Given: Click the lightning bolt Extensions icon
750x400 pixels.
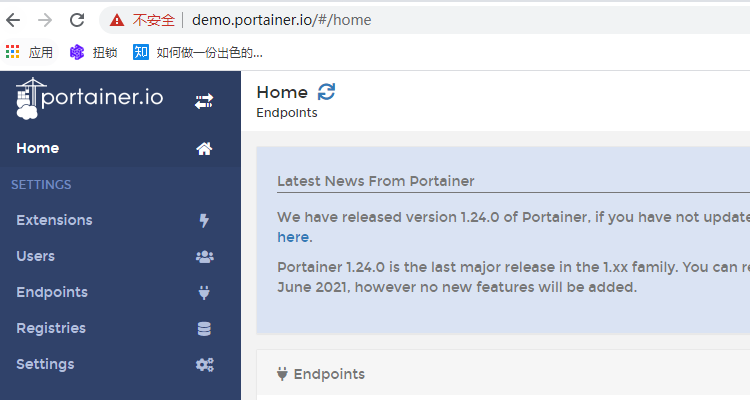Looking at the screenshot, I should (x=204, y=221).
